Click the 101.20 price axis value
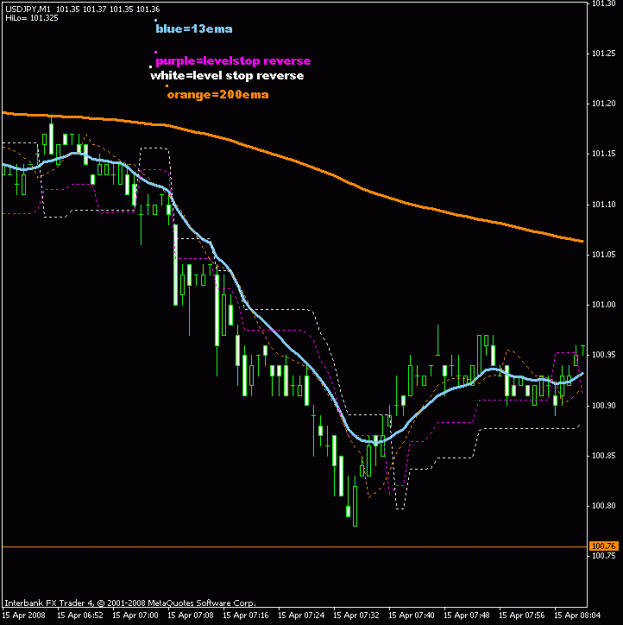 point(604,104)
